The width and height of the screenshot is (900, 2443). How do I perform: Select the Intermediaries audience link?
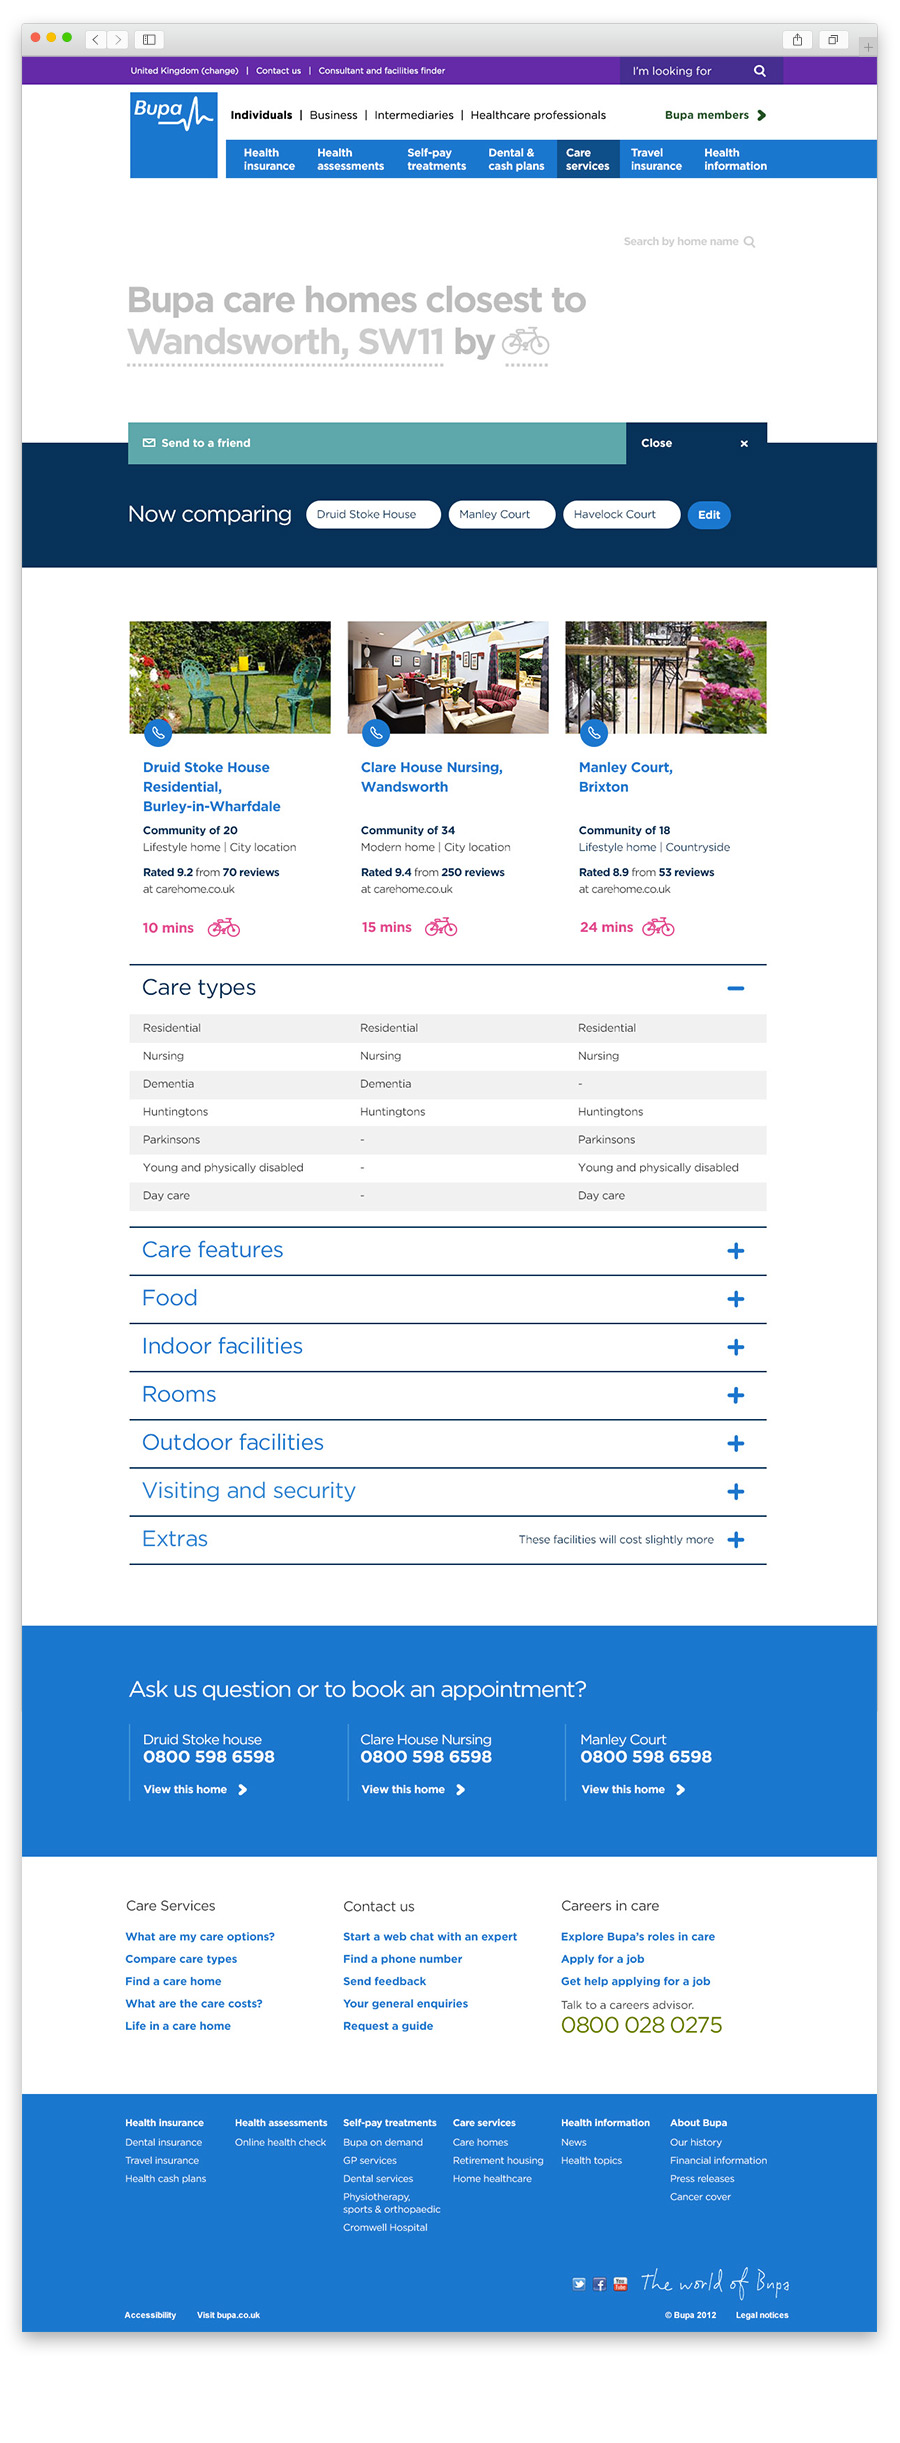coord(414,115)
